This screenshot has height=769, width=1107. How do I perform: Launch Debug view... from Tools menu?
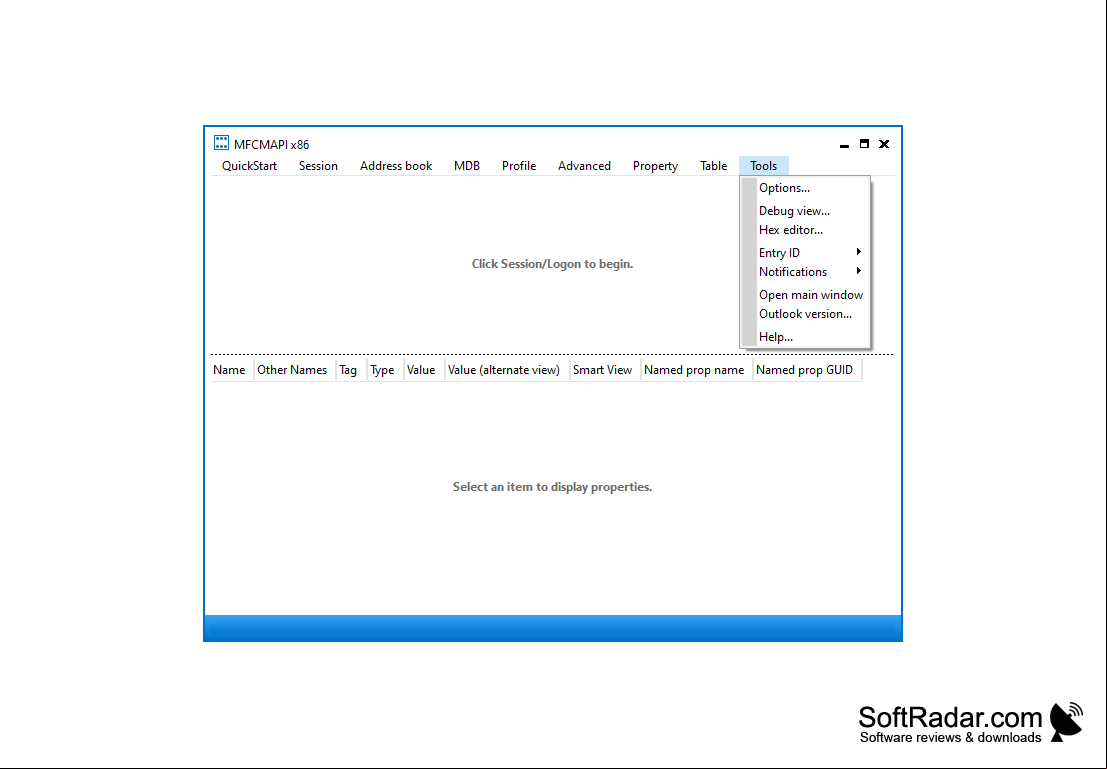806,210
